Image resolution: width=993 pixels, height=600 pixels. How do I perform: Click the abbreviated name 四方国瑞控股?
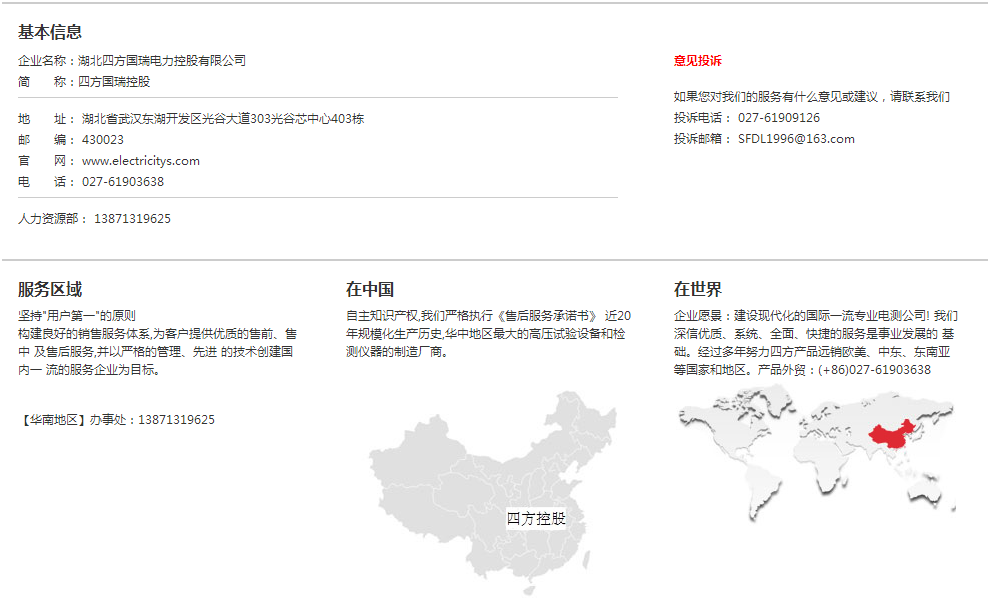tap(114, 82)
